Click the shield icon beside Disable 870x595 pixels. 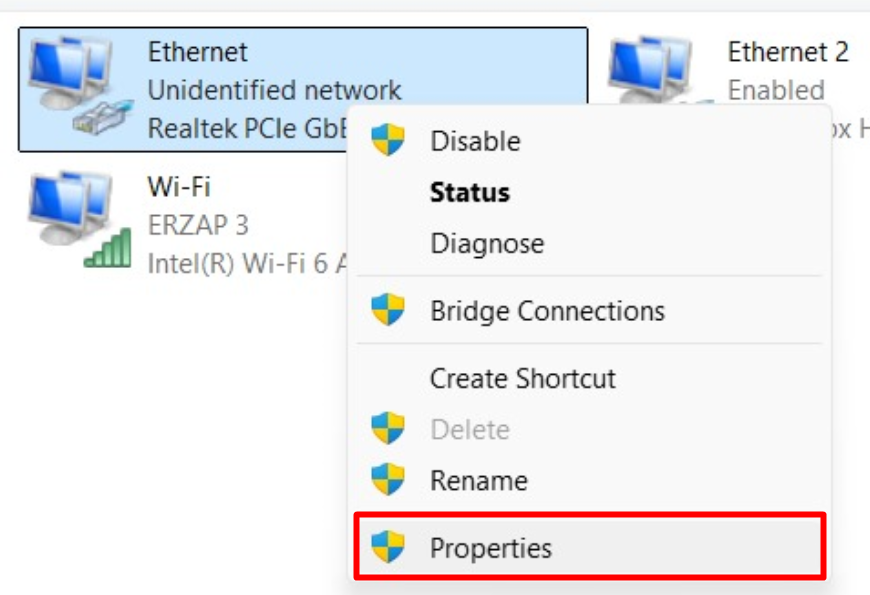388,139
